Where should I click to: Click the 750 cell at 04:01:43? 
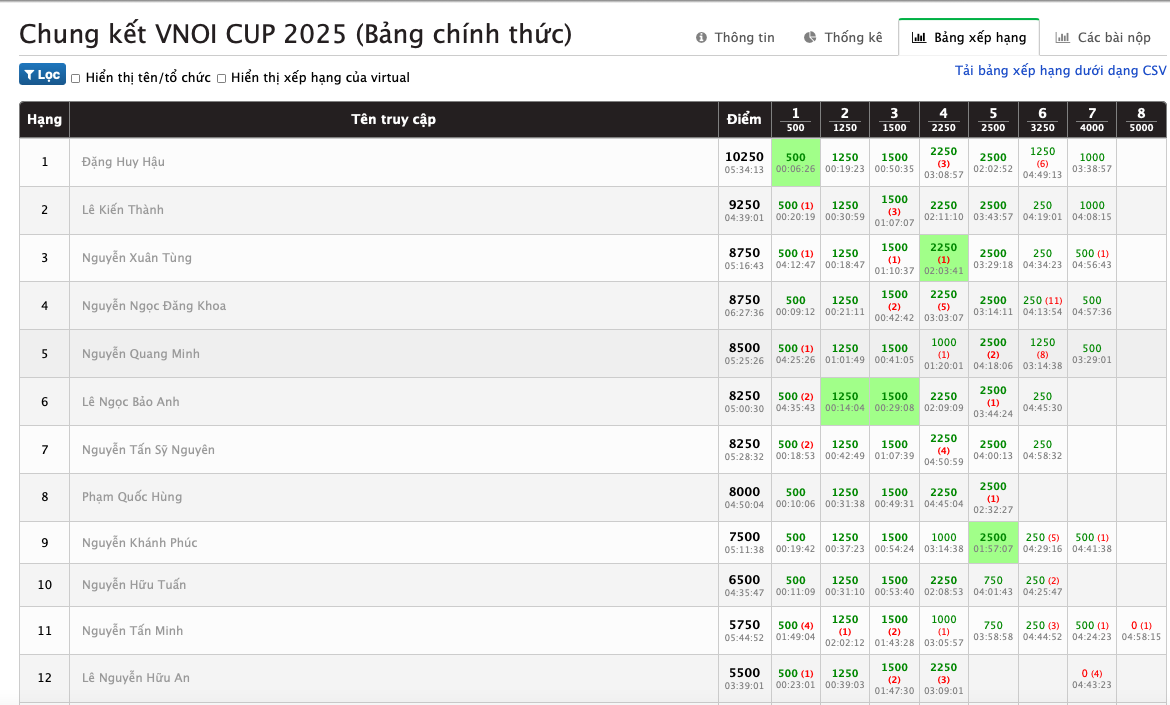(x=993, y=585)
